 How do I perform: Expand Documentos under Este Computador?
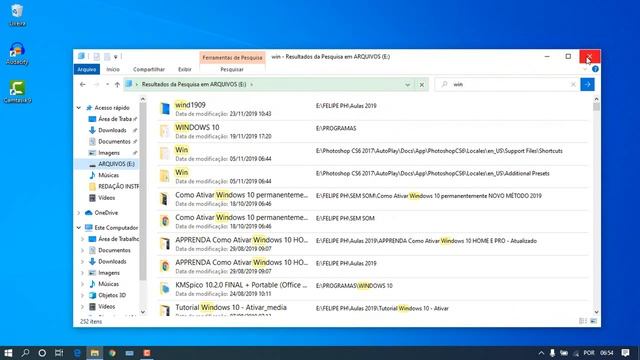[x=83, y=250]
